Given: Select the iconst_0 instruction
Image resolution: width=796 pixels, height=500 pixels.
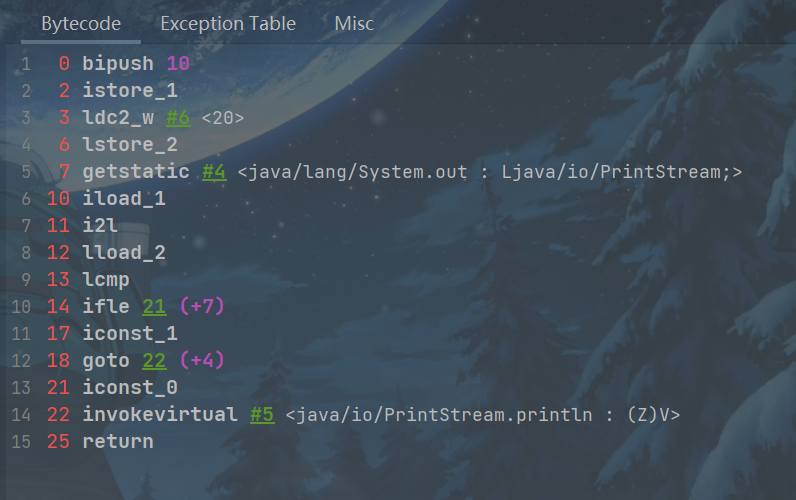Looking at the screenshot, I should coord(130,387).
